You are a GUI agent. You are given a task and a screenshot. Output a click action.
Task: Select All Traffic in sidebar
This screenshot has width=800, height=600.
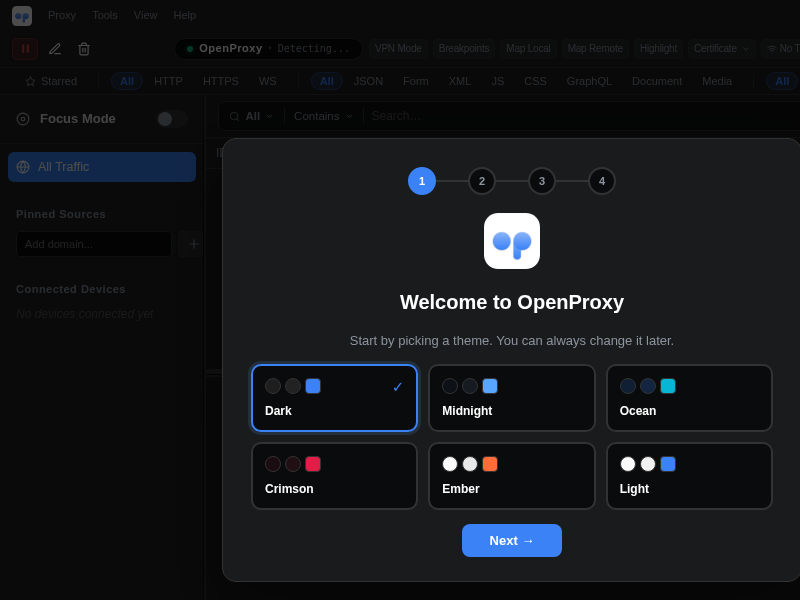(x=102, y=167)
